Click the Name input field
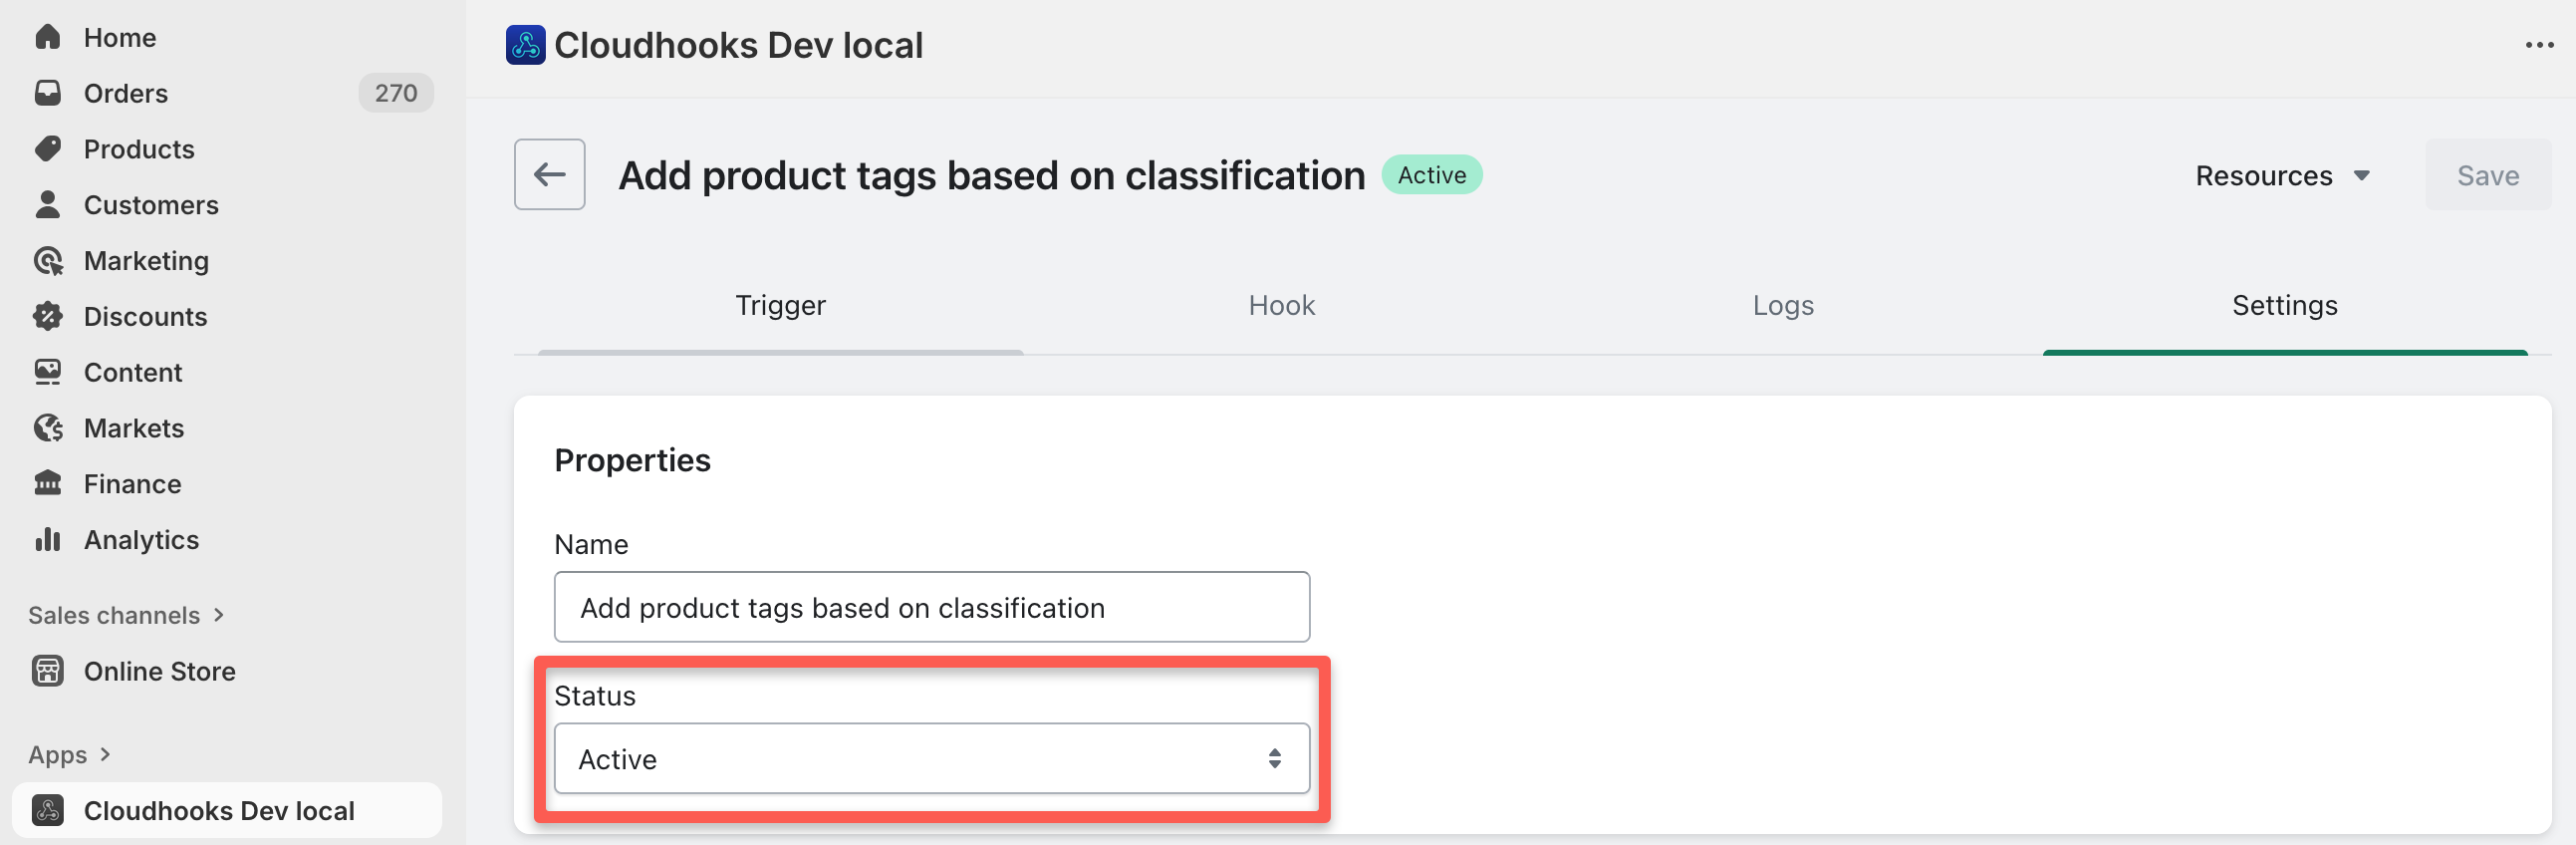This screenshot has height=845, width=2576. [x=931, y=608]
